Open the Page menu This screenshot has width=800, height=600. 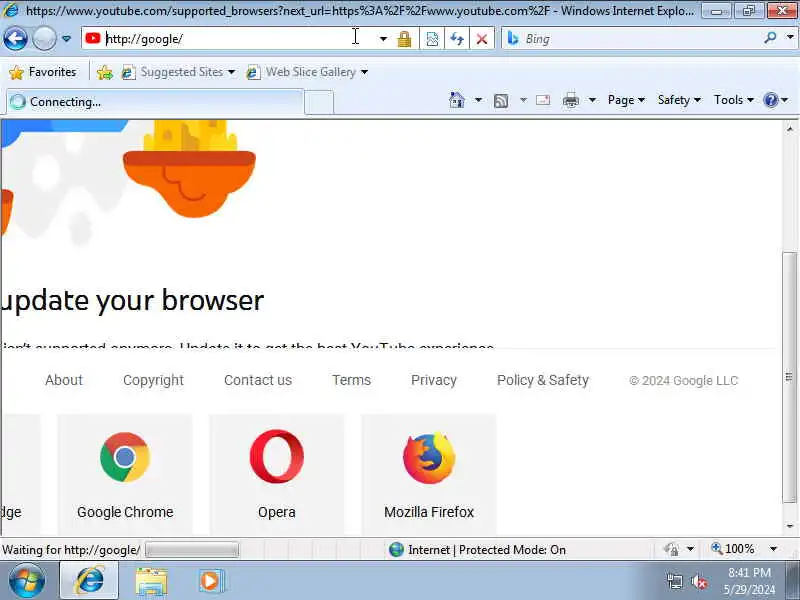point(626,100)
